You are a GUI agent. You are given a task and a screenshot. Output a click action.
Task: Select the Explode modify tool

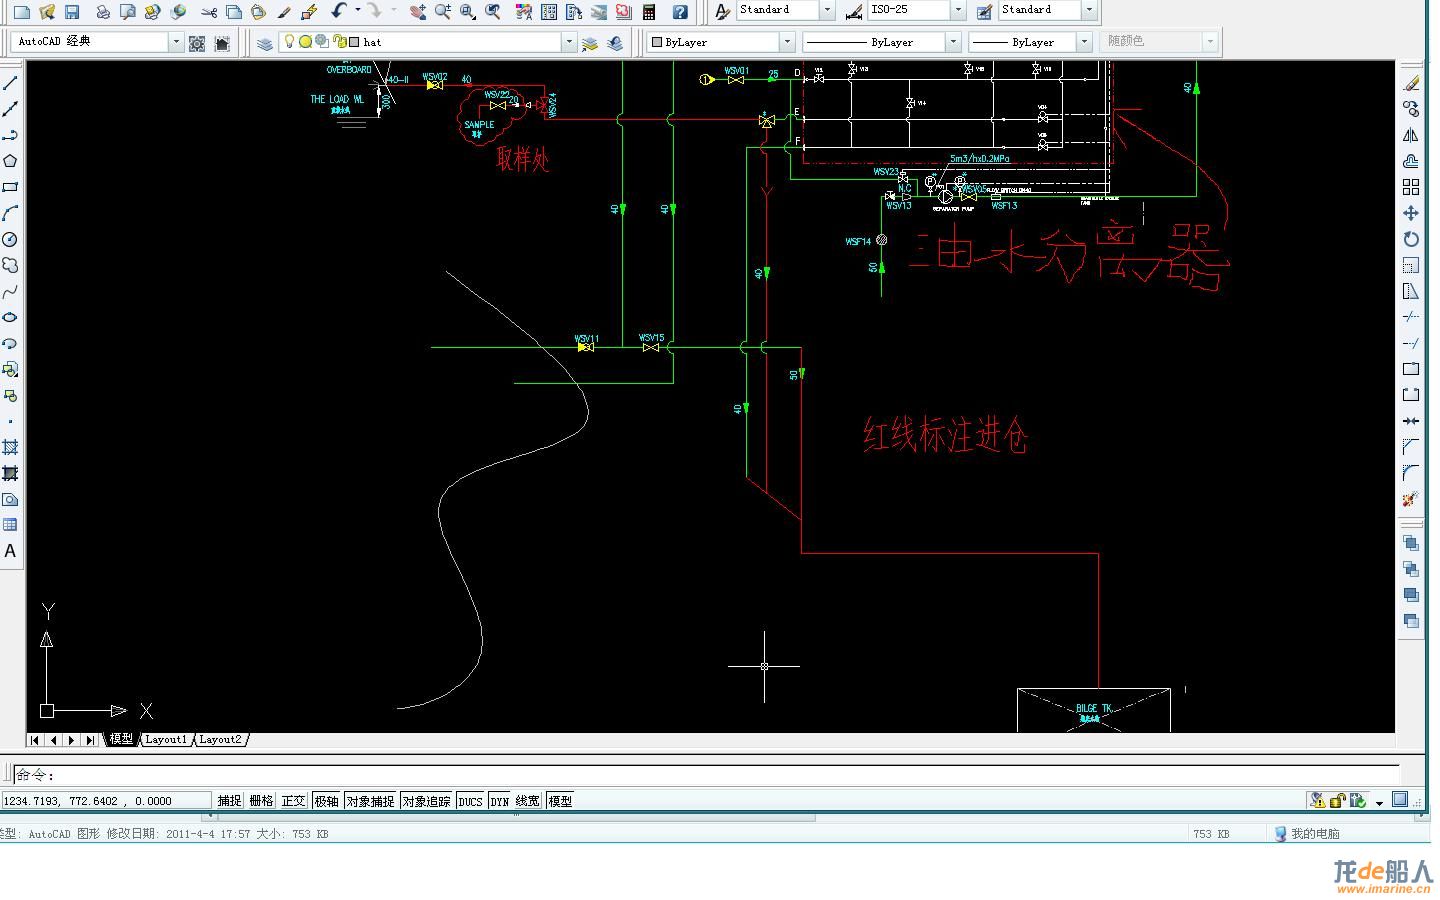pos(1411,499)
